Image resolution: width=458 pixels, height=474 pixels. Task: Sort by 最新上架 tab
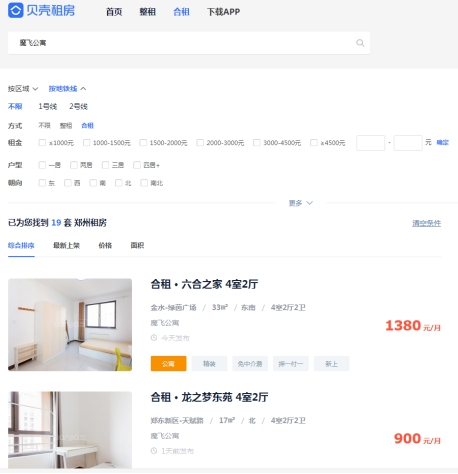click(x=66, y=245)
